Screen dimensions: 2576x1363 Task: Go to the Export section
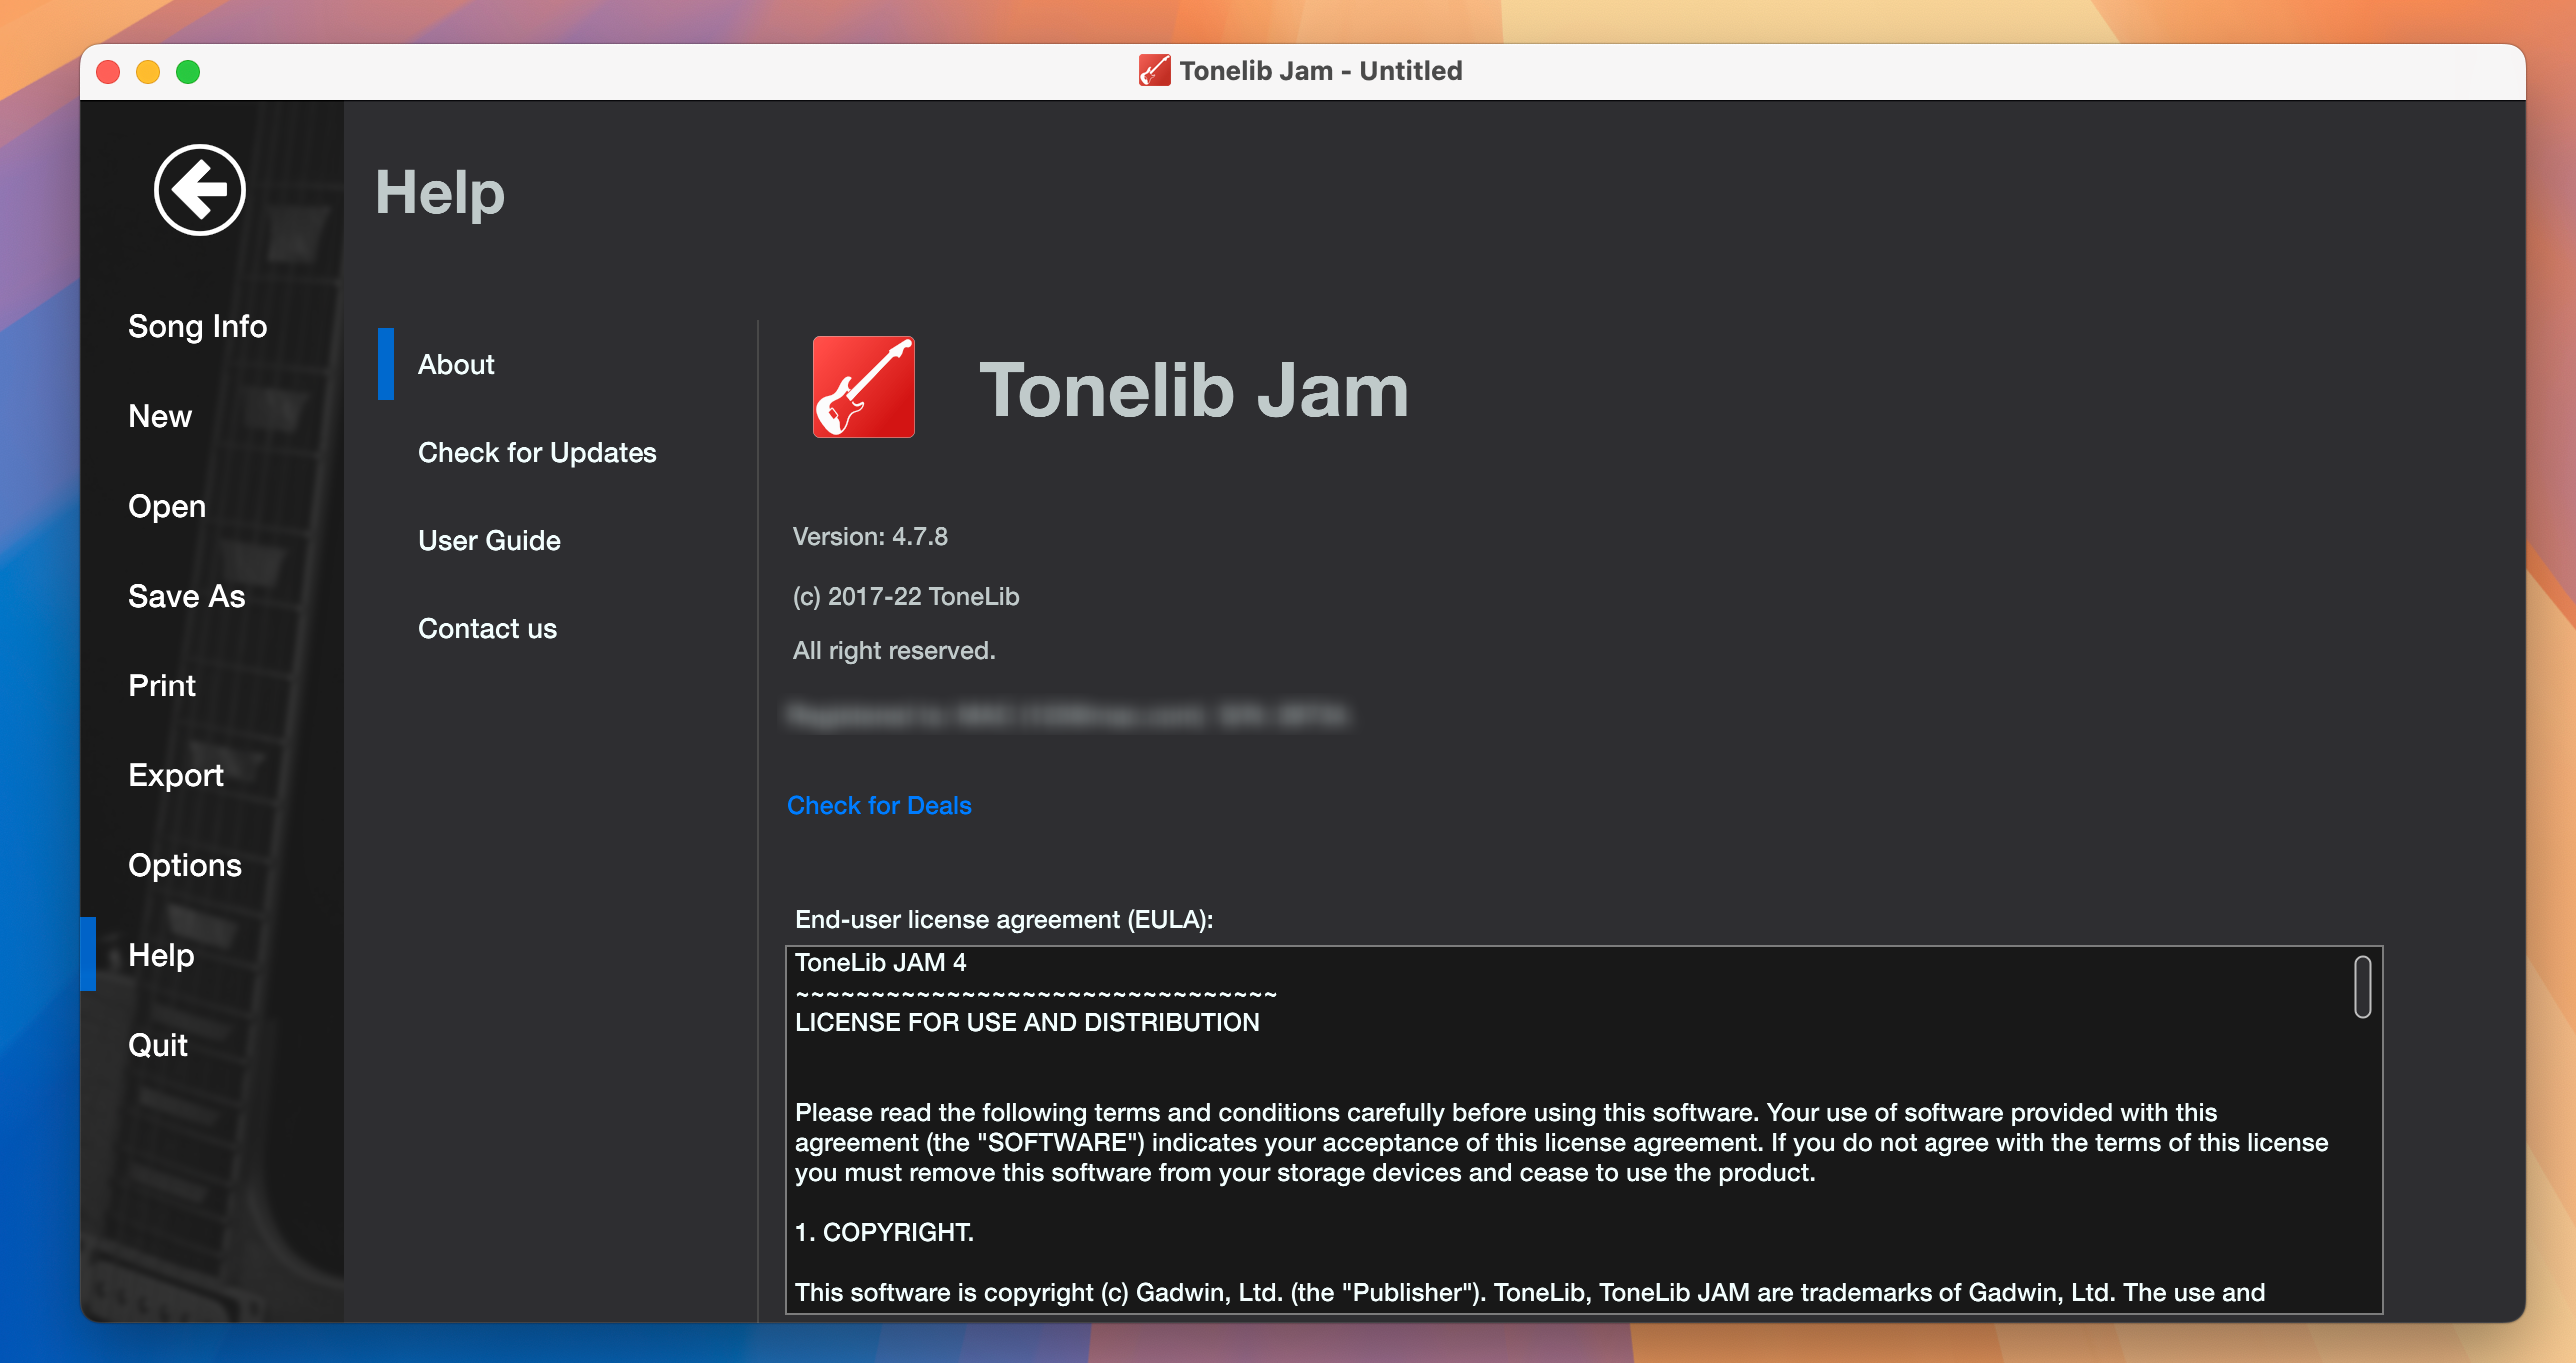[175, 776]
